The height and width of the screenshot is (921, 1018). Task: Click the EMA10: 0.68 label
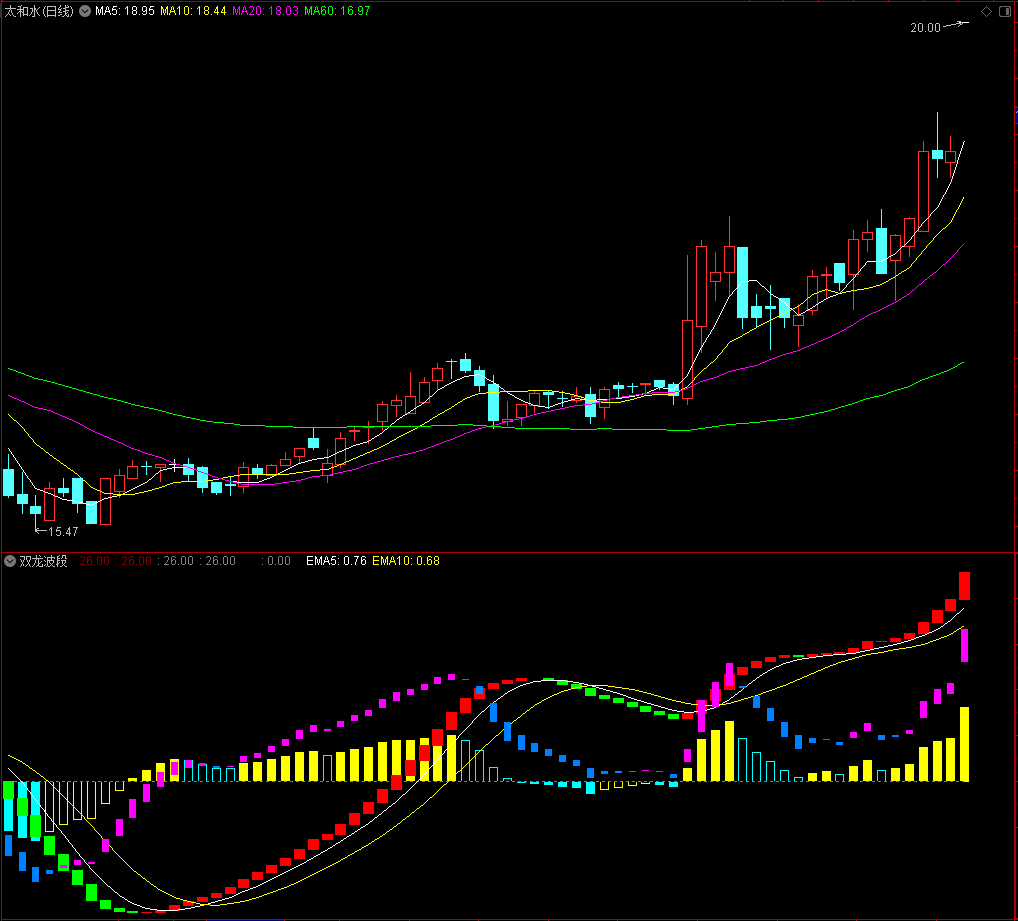click(406, 561)
